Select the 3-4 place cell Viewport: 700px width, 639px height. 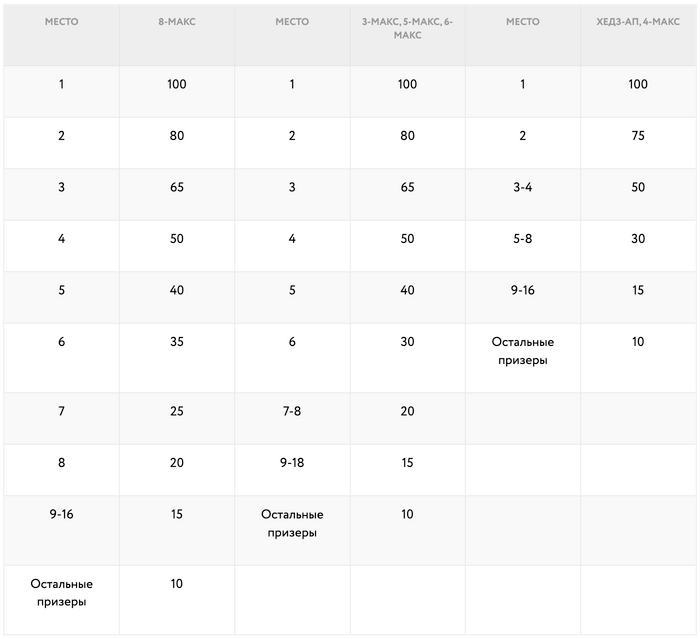coord(522,187)
